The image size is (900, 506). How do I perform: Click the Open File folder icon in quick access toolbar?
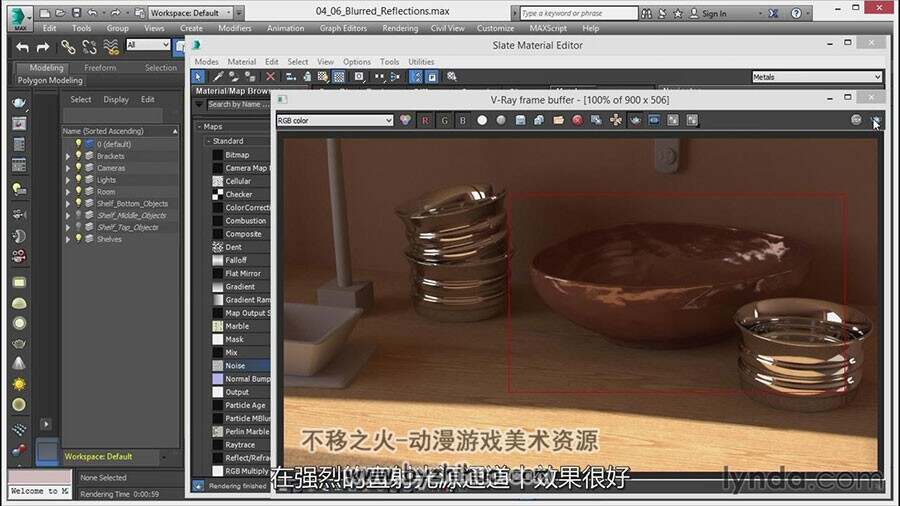[60, 12]
